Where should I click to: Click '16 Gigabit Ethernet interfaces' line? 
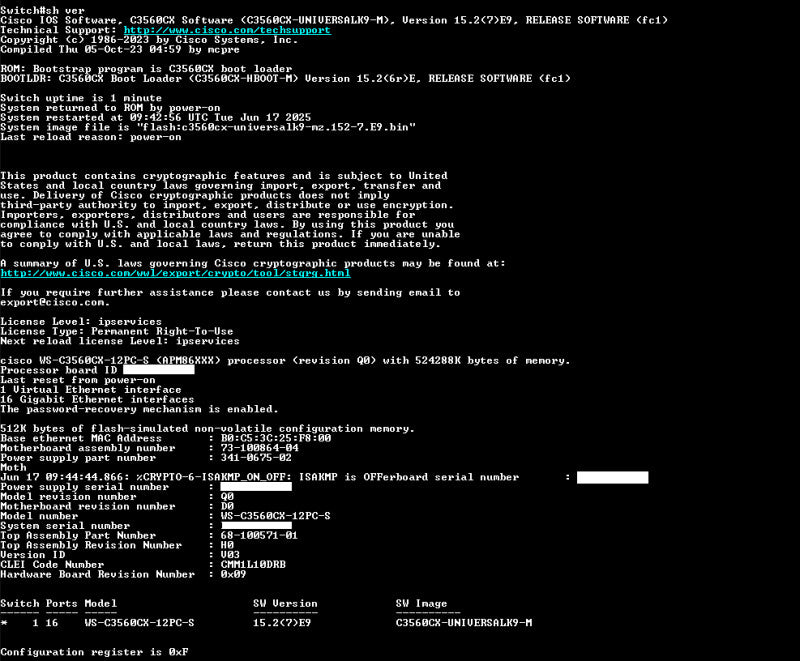97,399
